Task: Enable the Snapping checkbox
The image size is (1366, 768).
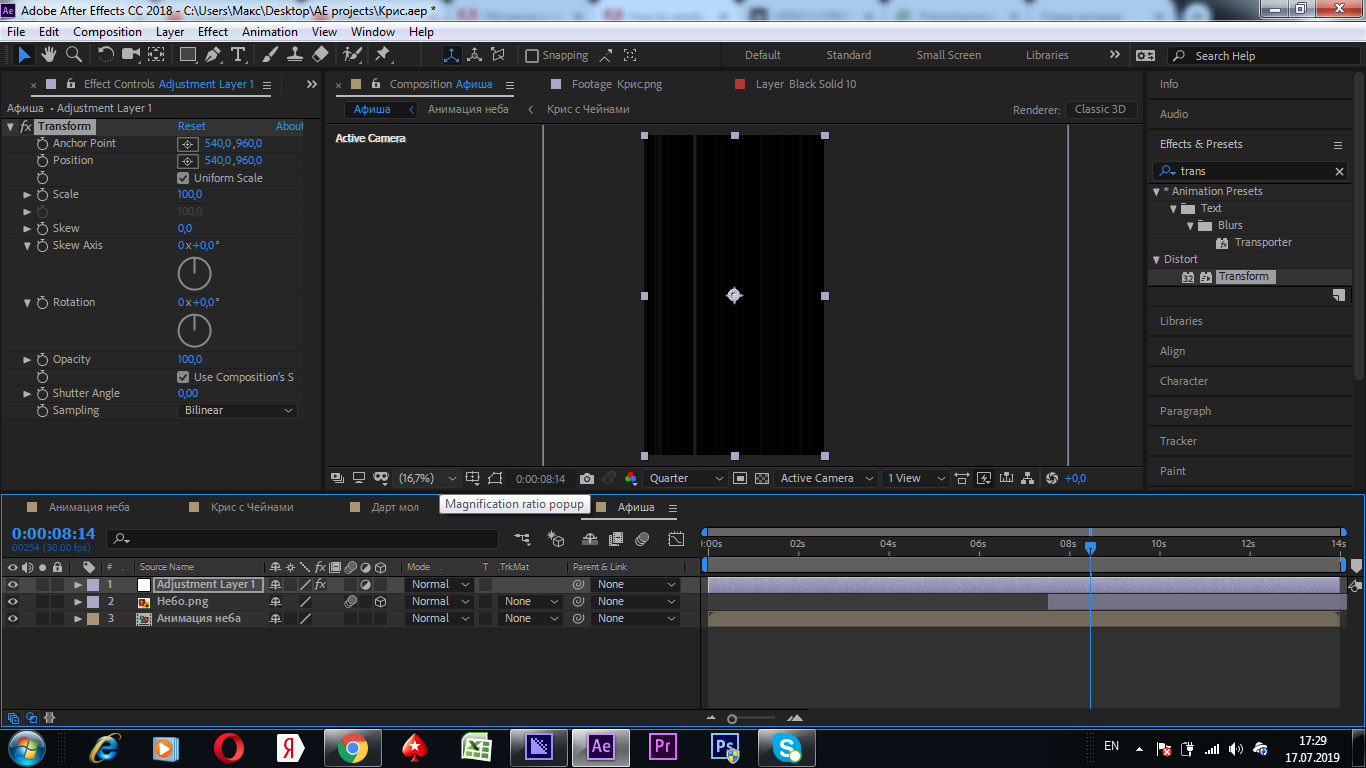Action: (x=532, y=56)
